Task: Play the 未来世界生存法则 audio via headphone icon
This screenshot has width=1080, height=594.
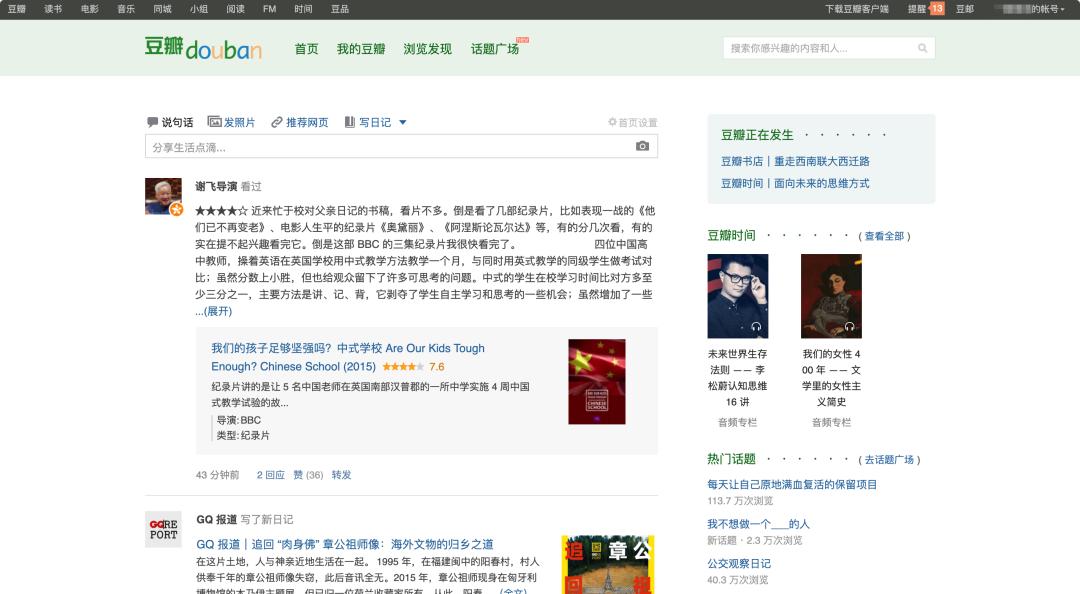Action: [755, 327]
